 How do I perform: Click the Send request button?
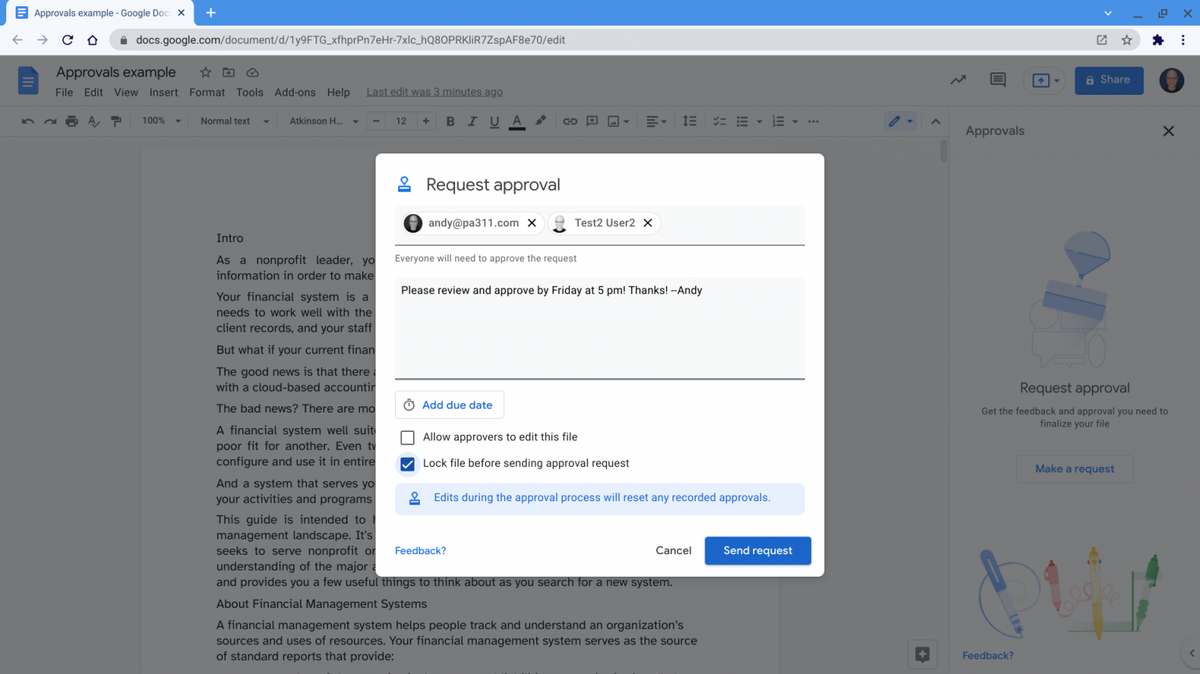pyautogui.click(x=757, y=550)
